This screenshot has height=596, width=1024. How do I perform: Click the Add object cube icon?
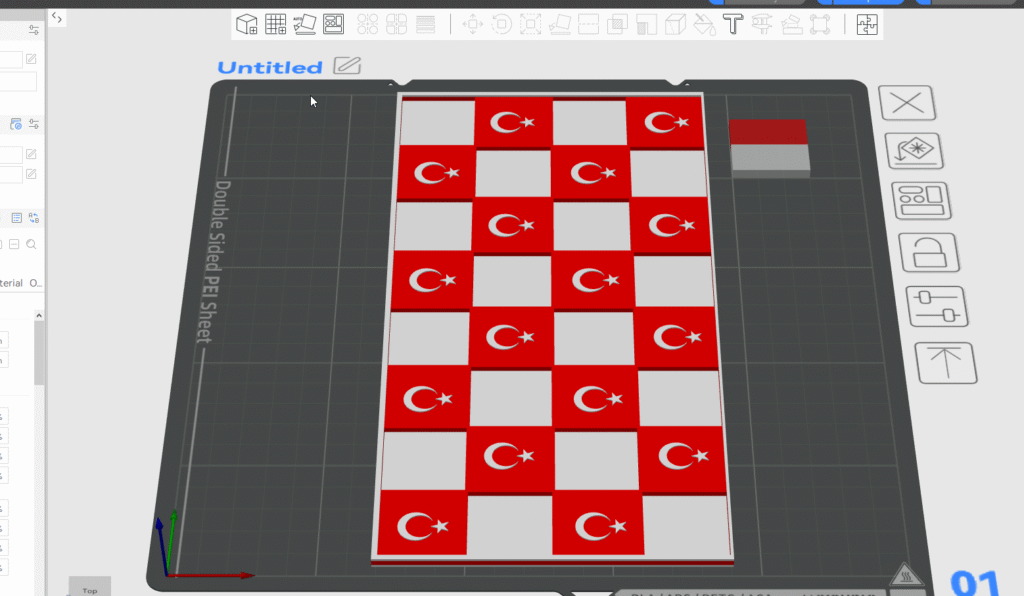pyautogui.click(x=246, y=24)
